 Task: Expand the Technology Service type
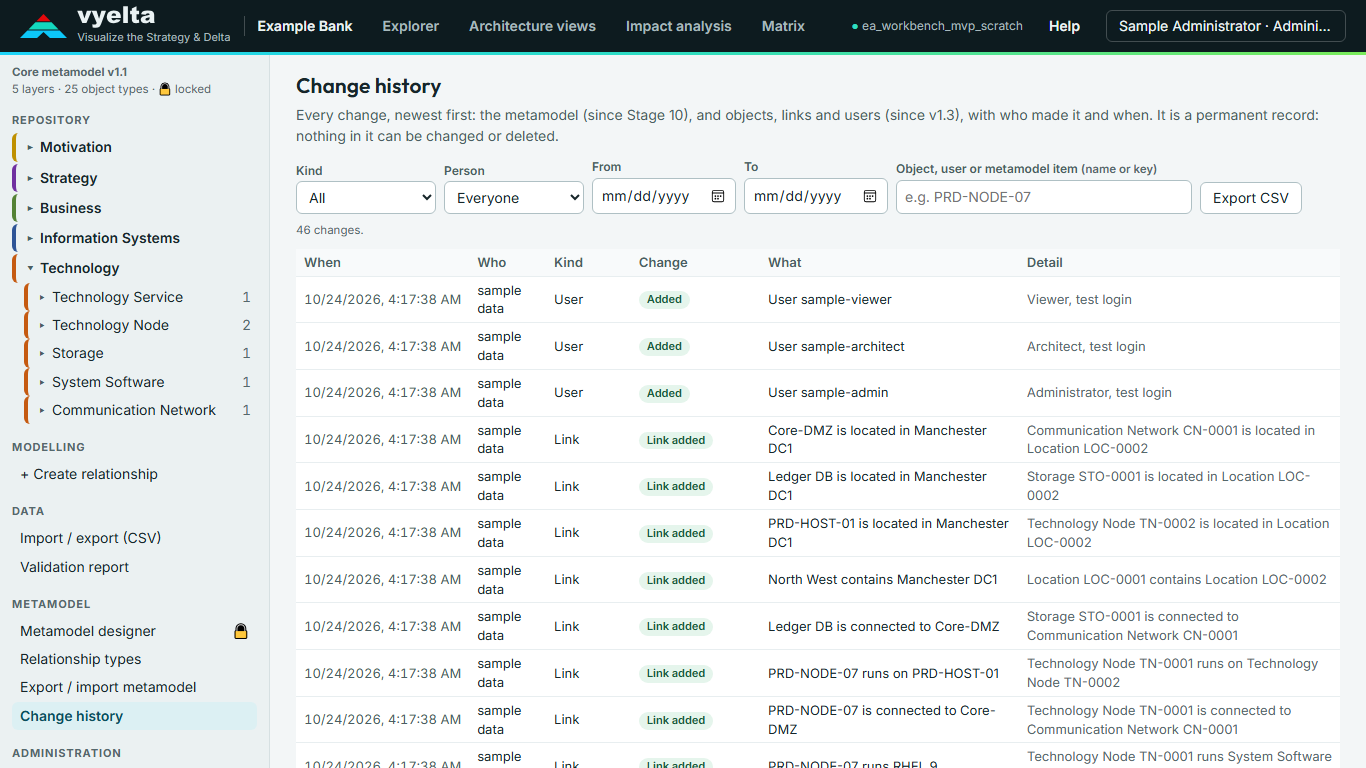point(42,297)
